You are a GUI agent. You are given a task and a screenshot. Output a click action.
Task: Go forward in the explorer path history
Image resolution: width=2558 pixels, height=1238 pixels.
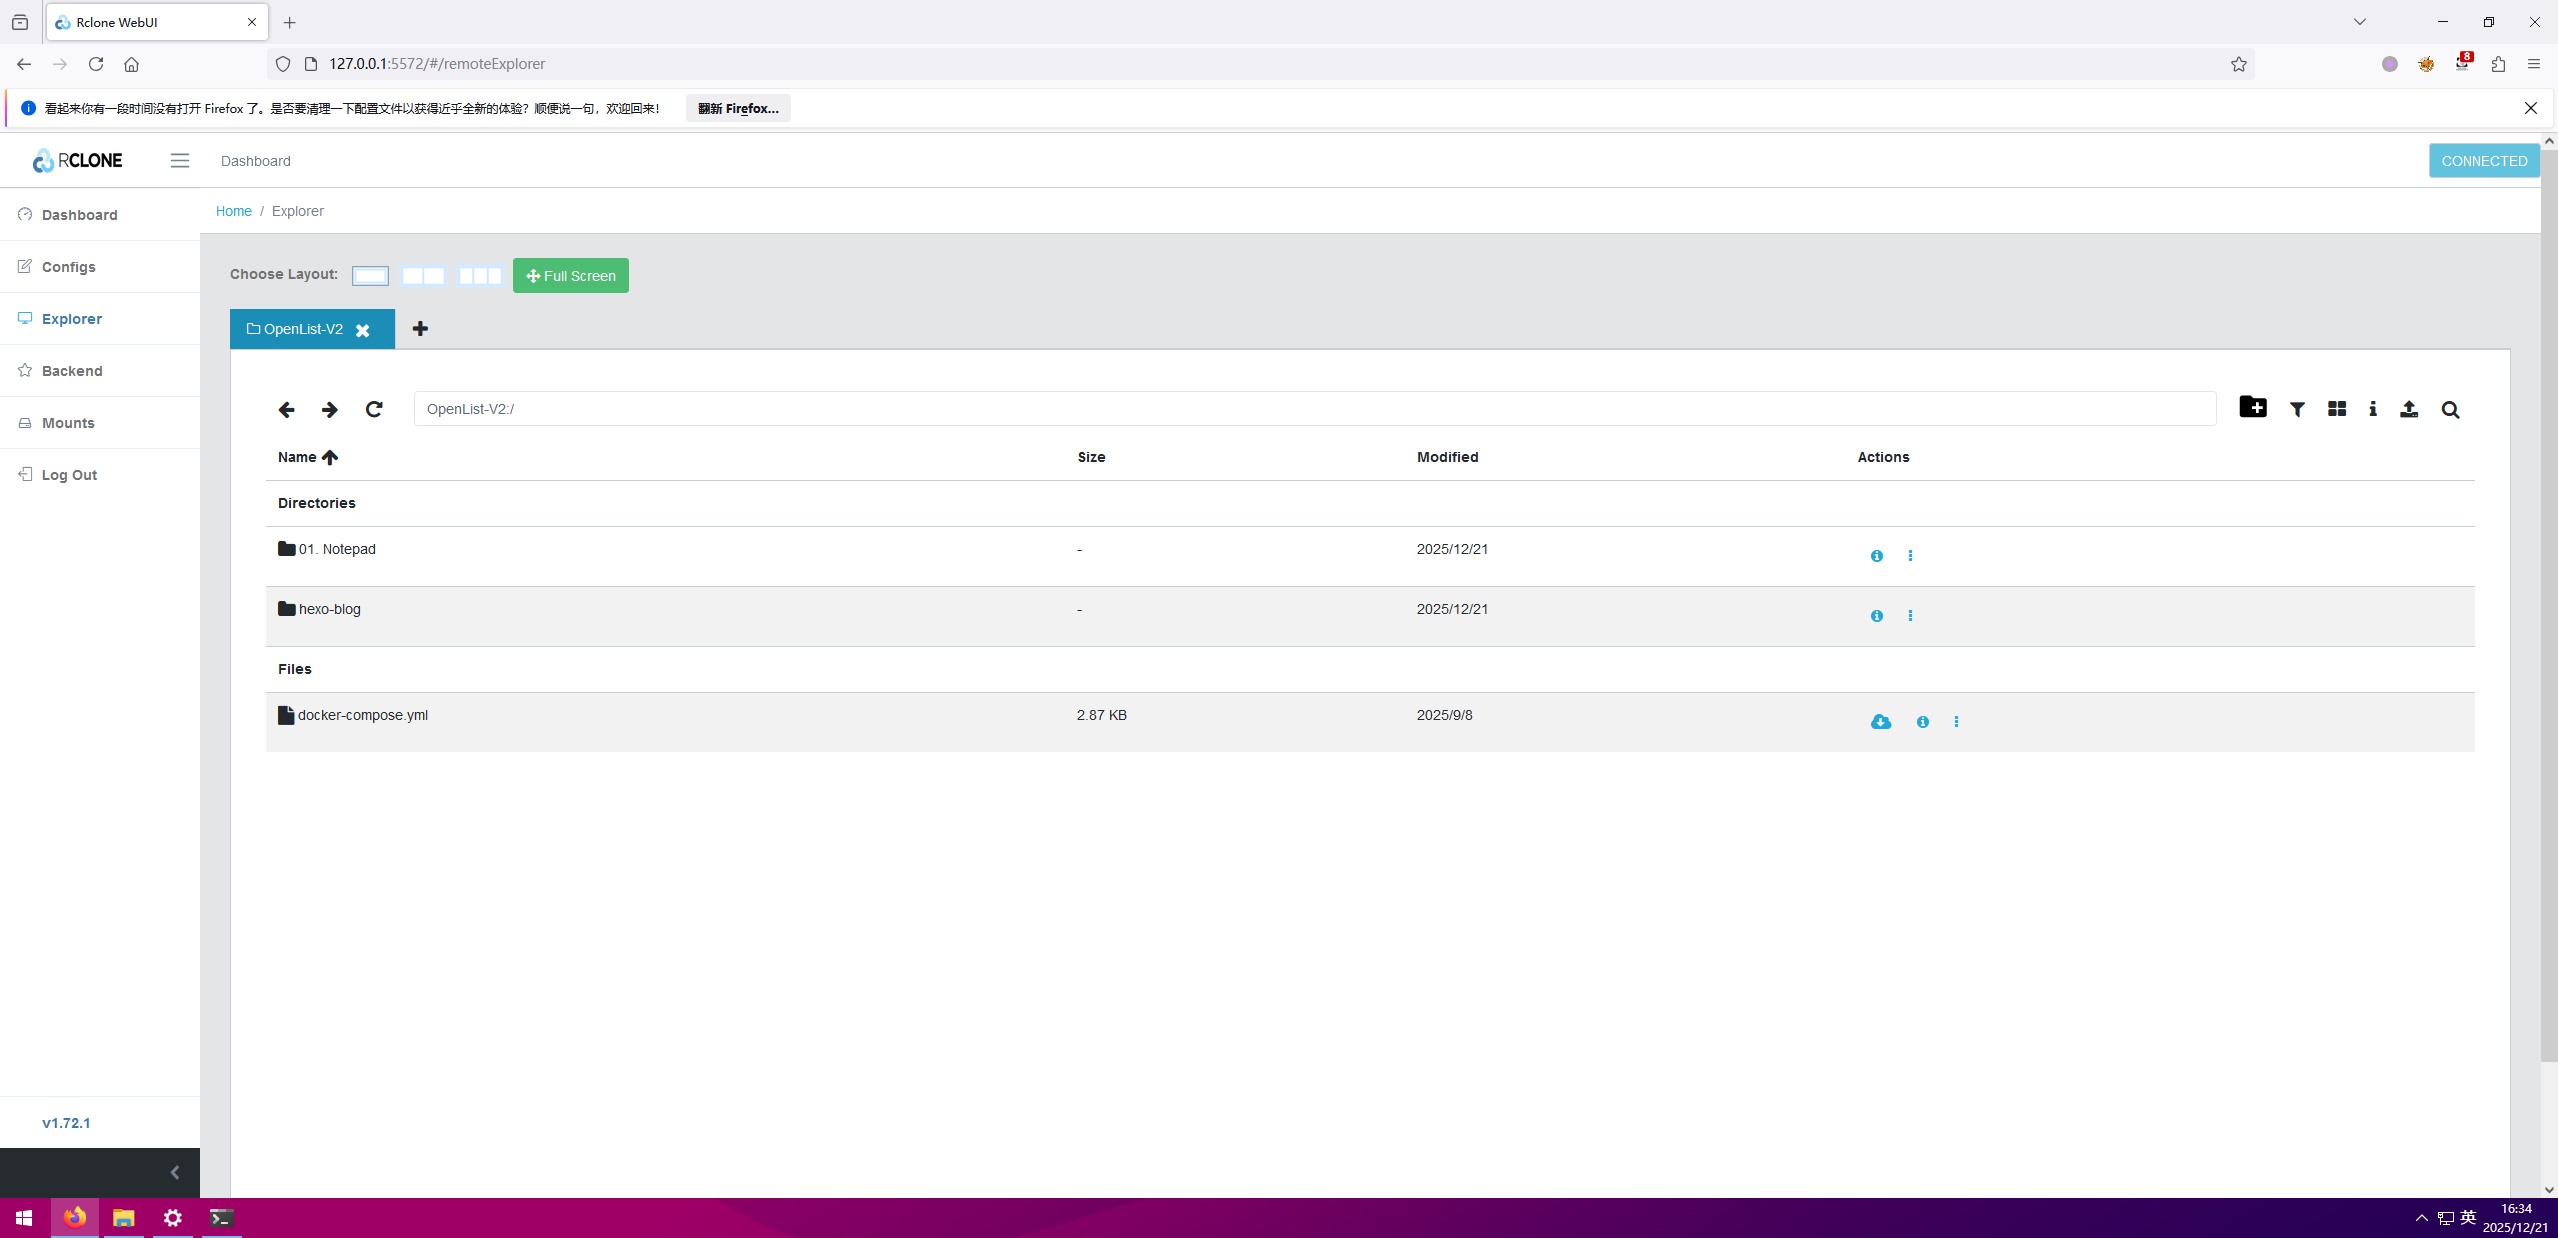pyautogui.click(x=329, y=409)
